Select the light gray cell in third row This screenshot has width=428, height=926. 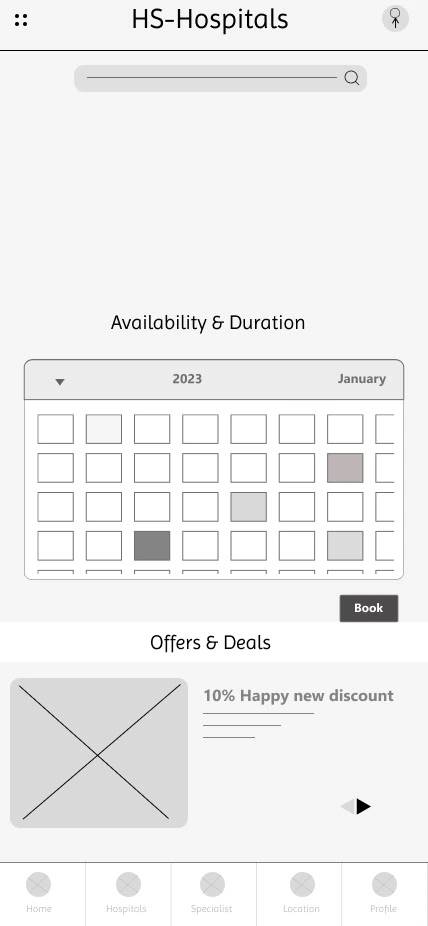point(249,507)
